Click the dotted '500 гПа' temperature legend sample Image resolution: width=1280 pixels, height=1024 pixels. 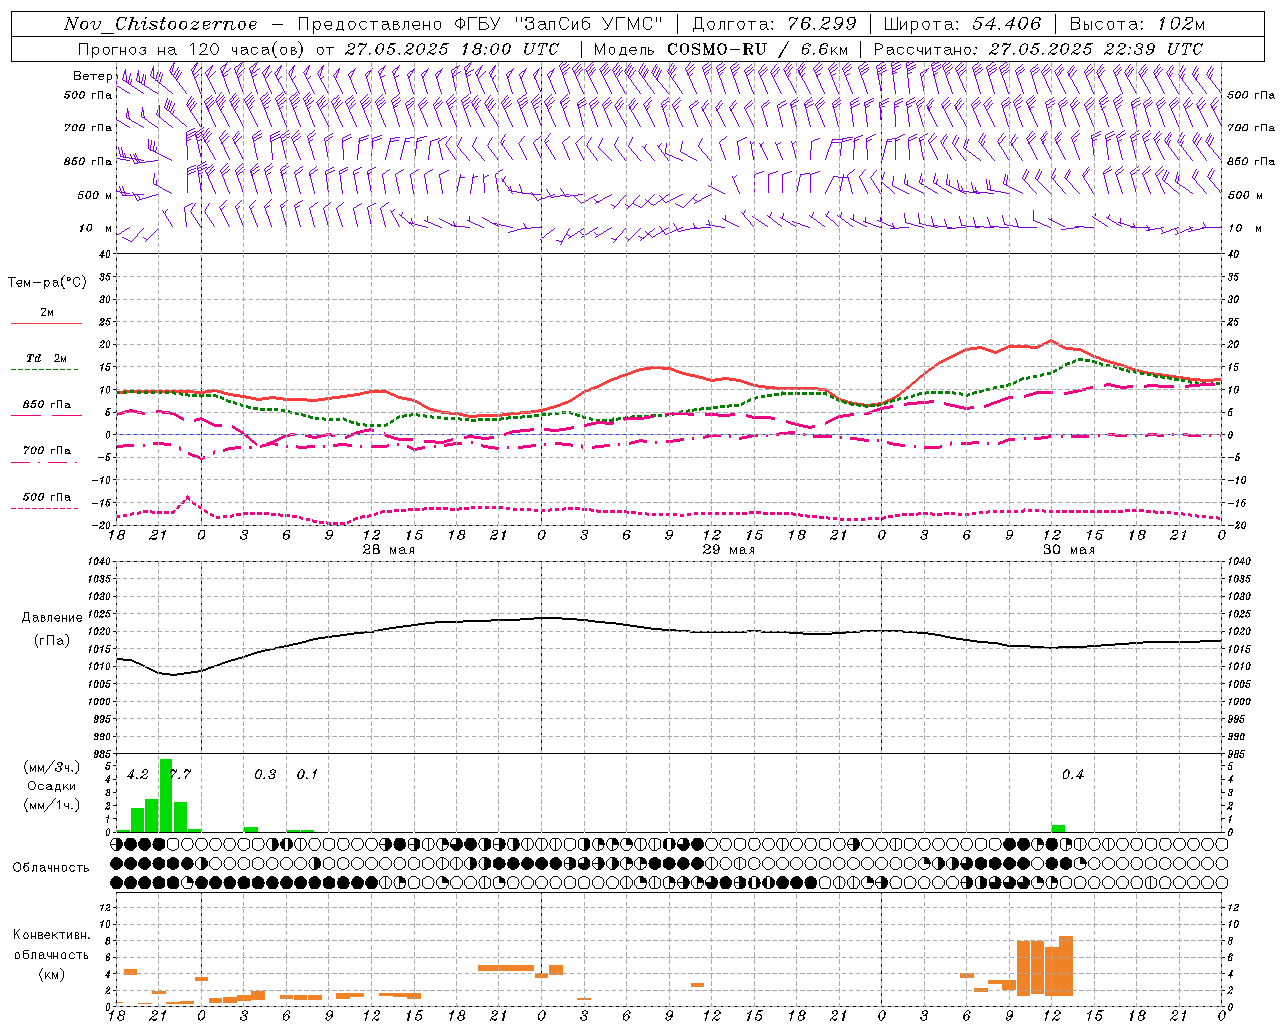(44, 508)
